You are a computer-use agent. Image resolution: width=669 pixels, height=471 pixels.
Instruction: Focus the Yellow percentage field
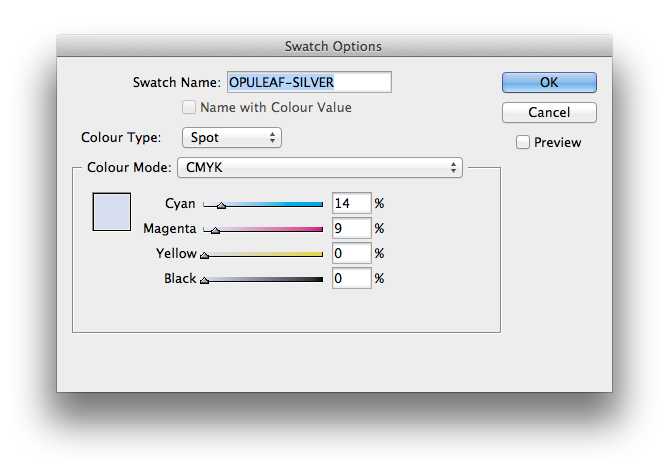pos(351,253)
